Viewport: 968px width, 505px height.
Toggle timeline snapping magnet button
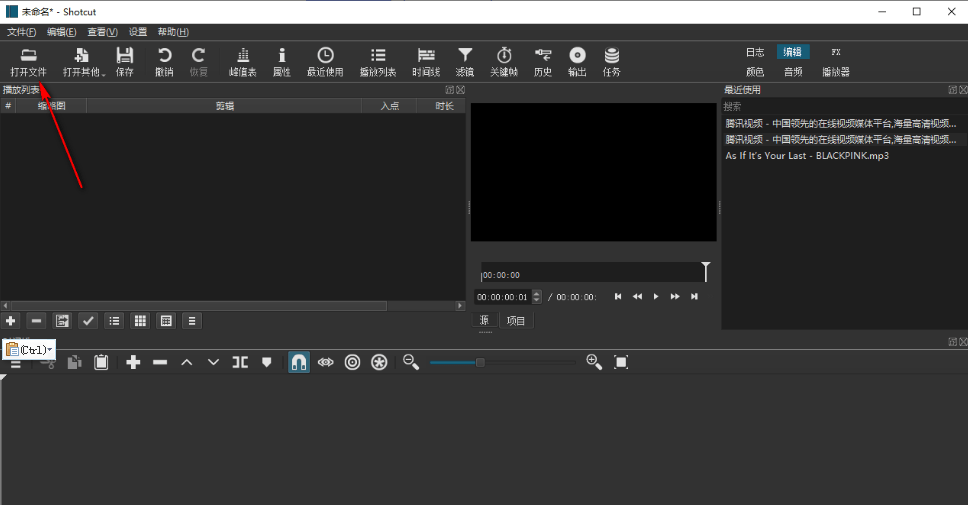(299, 362)
